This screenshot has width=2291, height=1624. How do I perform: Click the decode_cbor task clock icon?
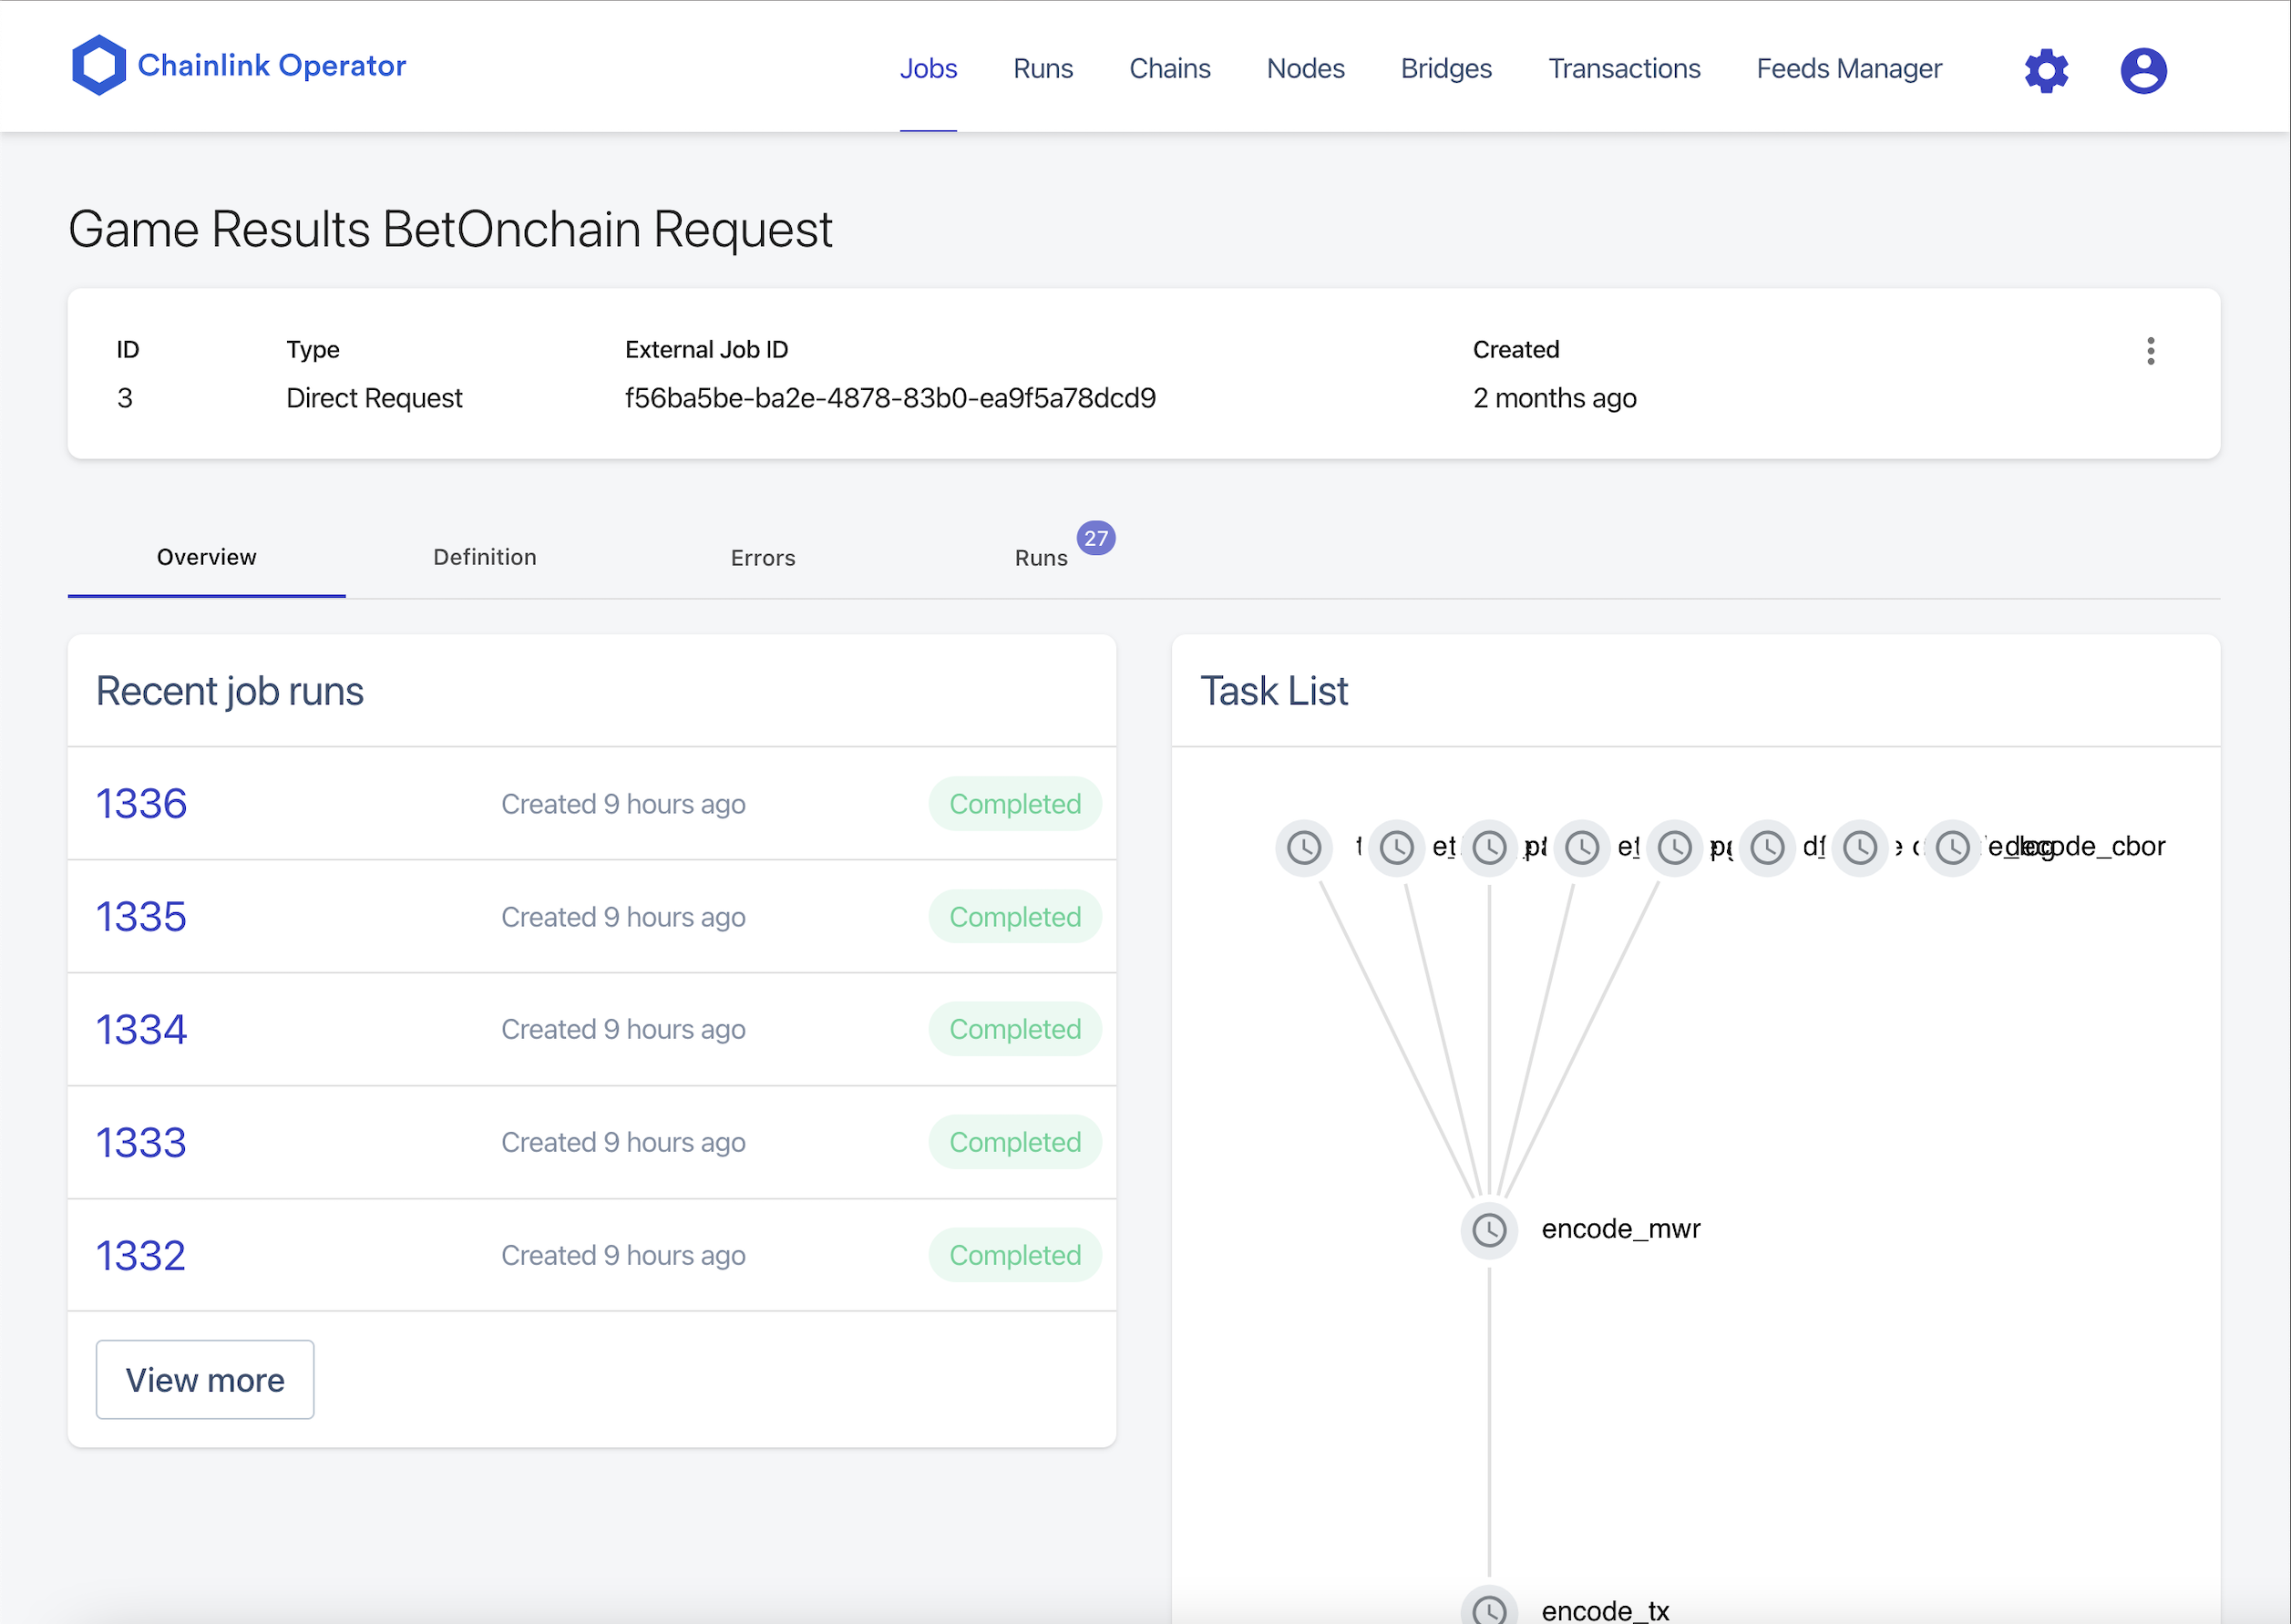(1953, 848)
